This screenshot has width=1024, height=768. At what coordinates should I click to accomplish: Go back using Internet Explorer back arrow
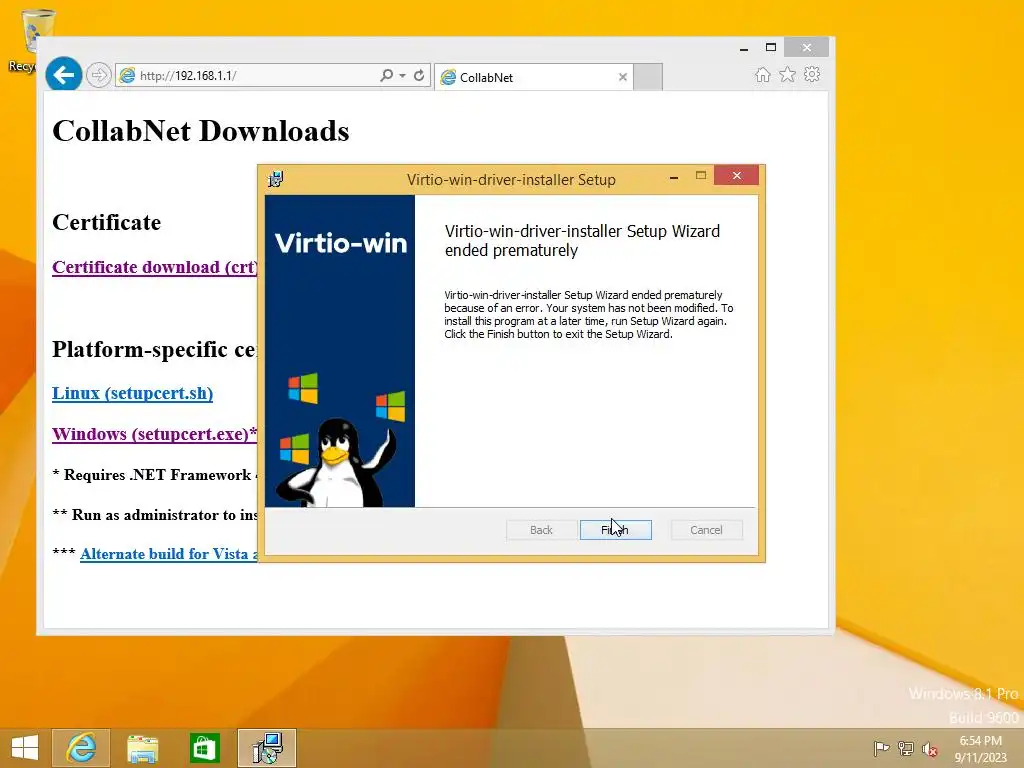click(63, 75)
